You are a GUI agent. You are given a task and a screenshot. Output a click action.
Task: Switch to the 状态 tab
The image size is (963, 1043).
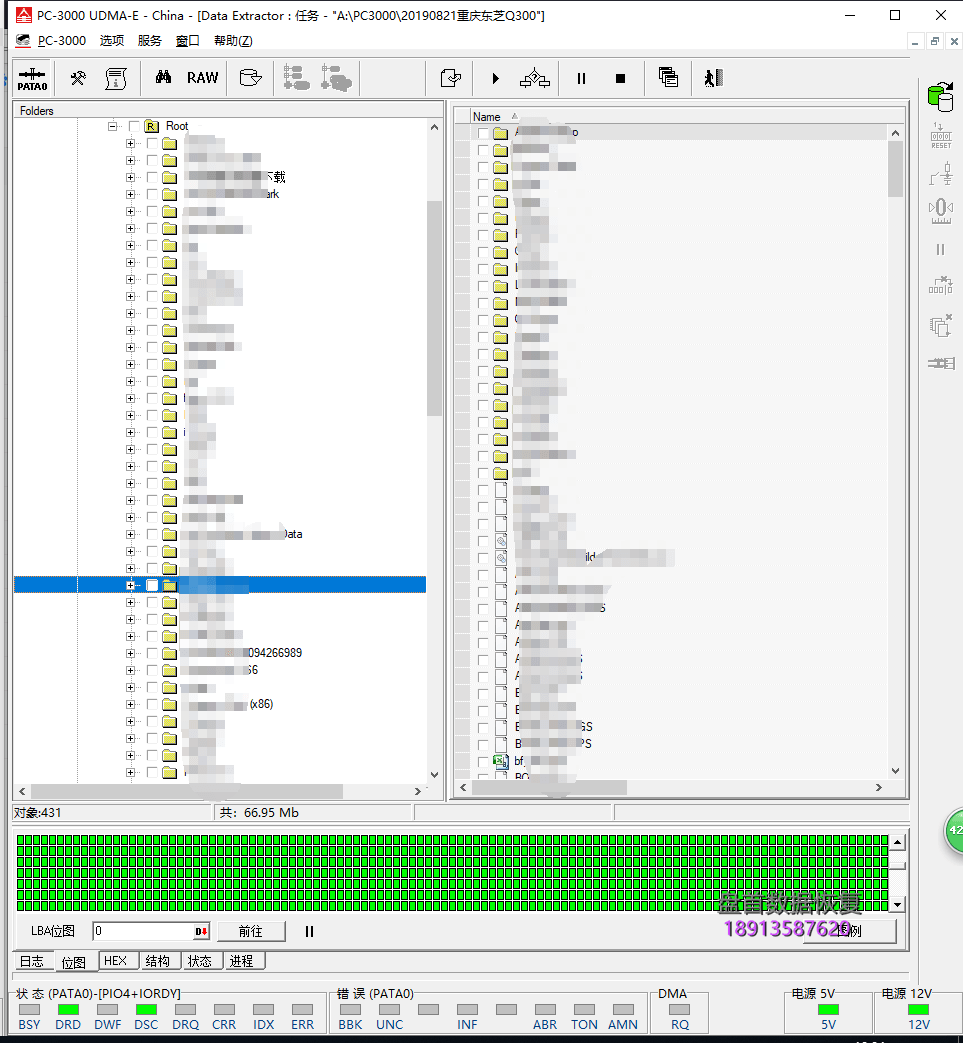200,961
